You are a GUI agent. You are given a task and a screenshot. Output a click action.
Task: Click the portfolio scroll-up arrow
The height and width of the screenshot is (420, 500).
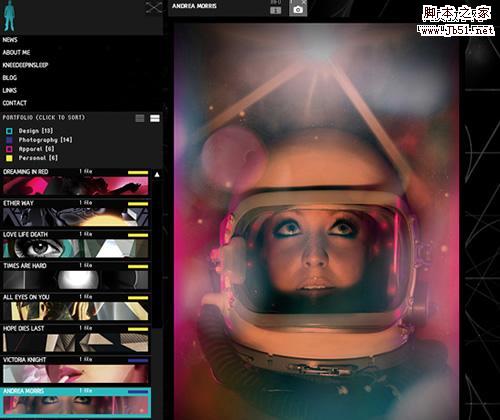click(157, 174)
